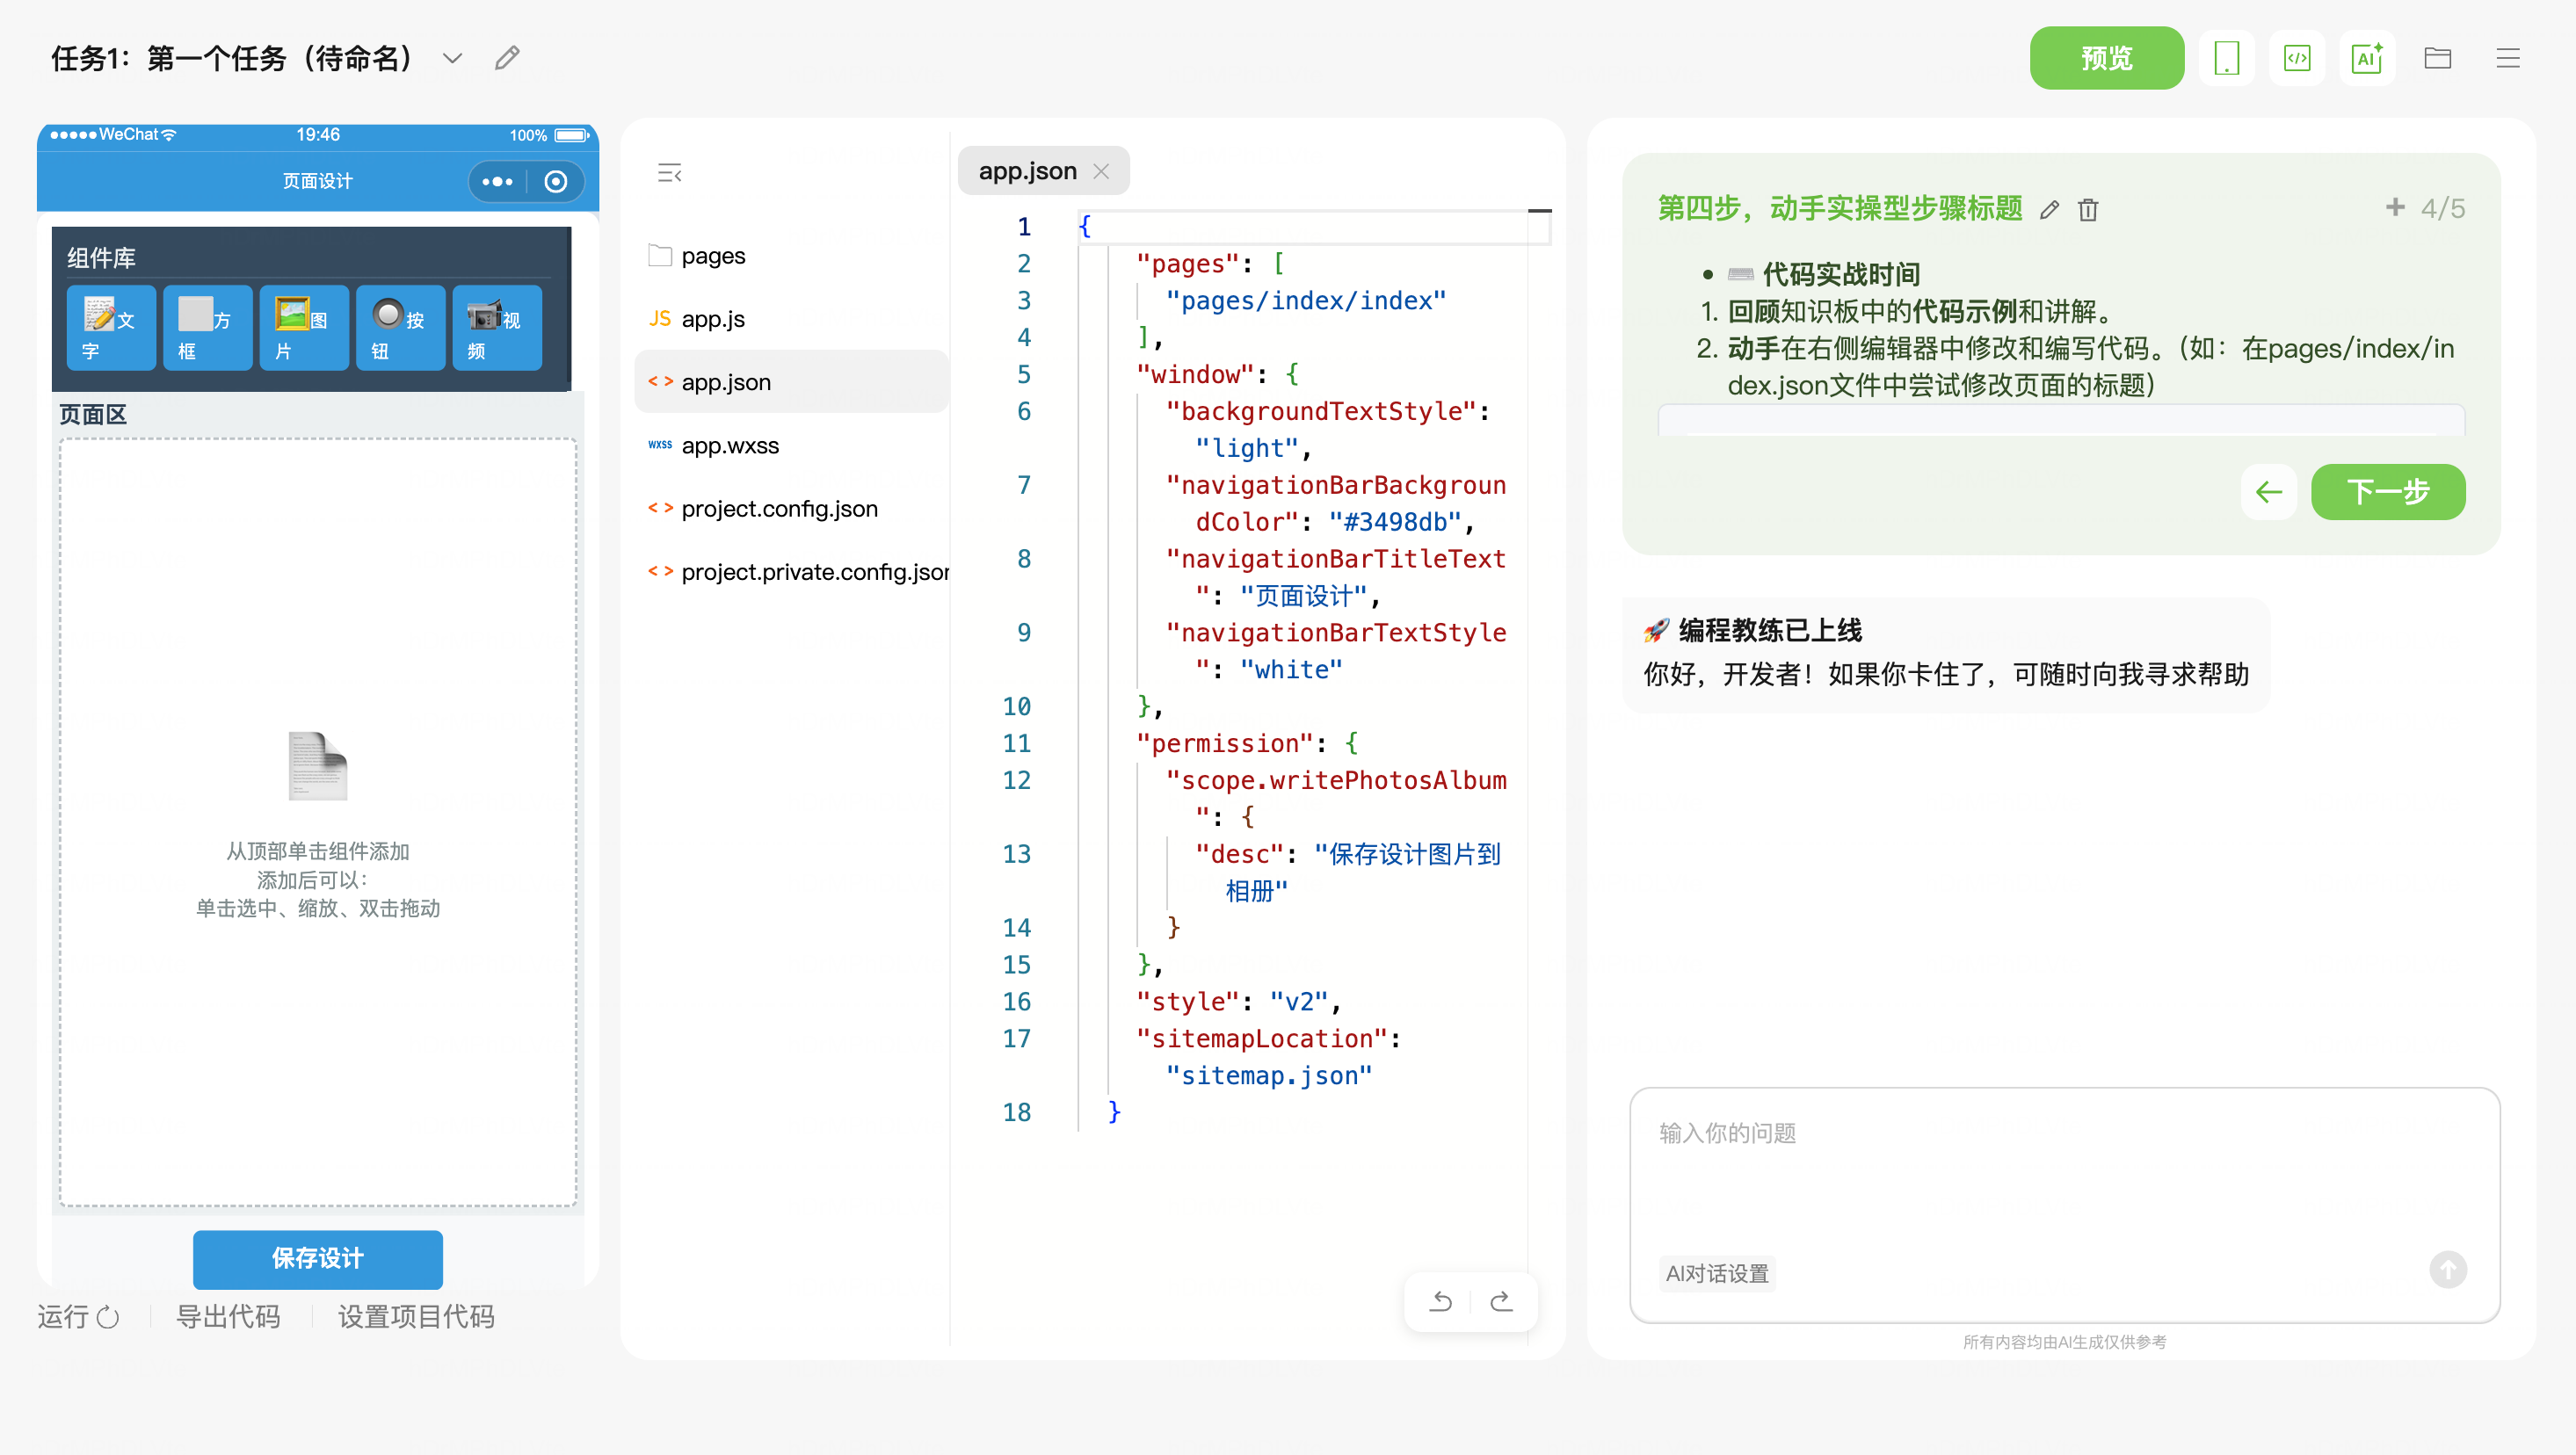Toggle the AI assistant panel icon
This screenshot has width=2576, height=1455.
pyautogui.click(x=2366, y=58)
